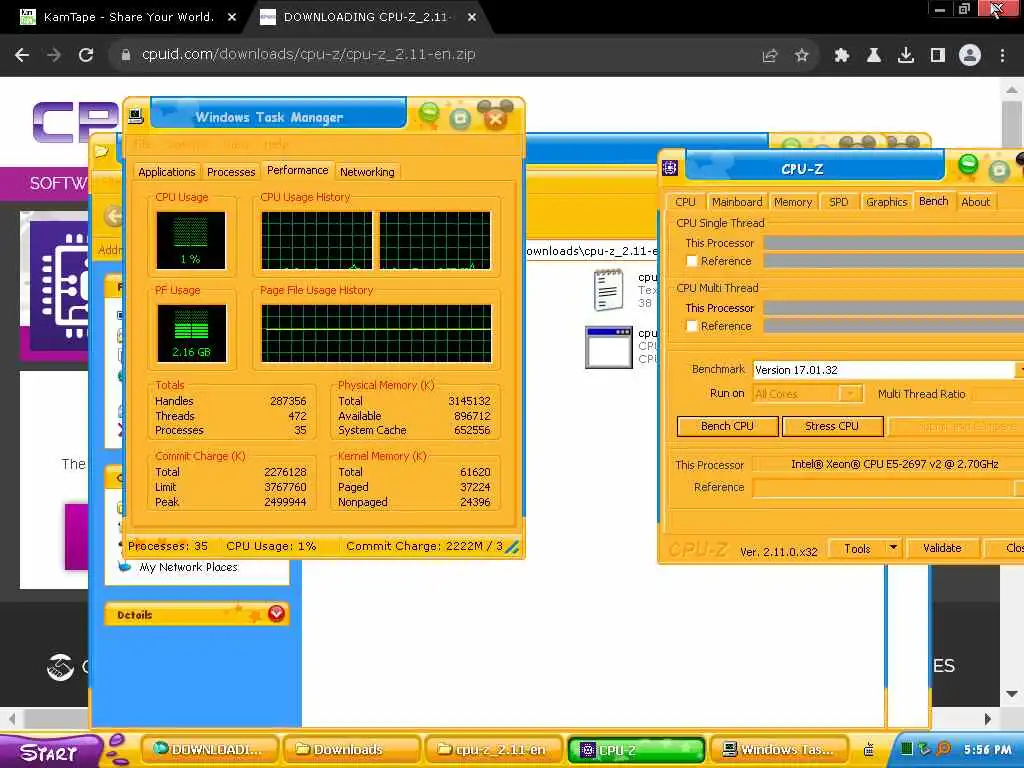Open SPD tab in CPU-Z
The image size is (1024, 768).
pyautogui.click(x=839, y=202)
